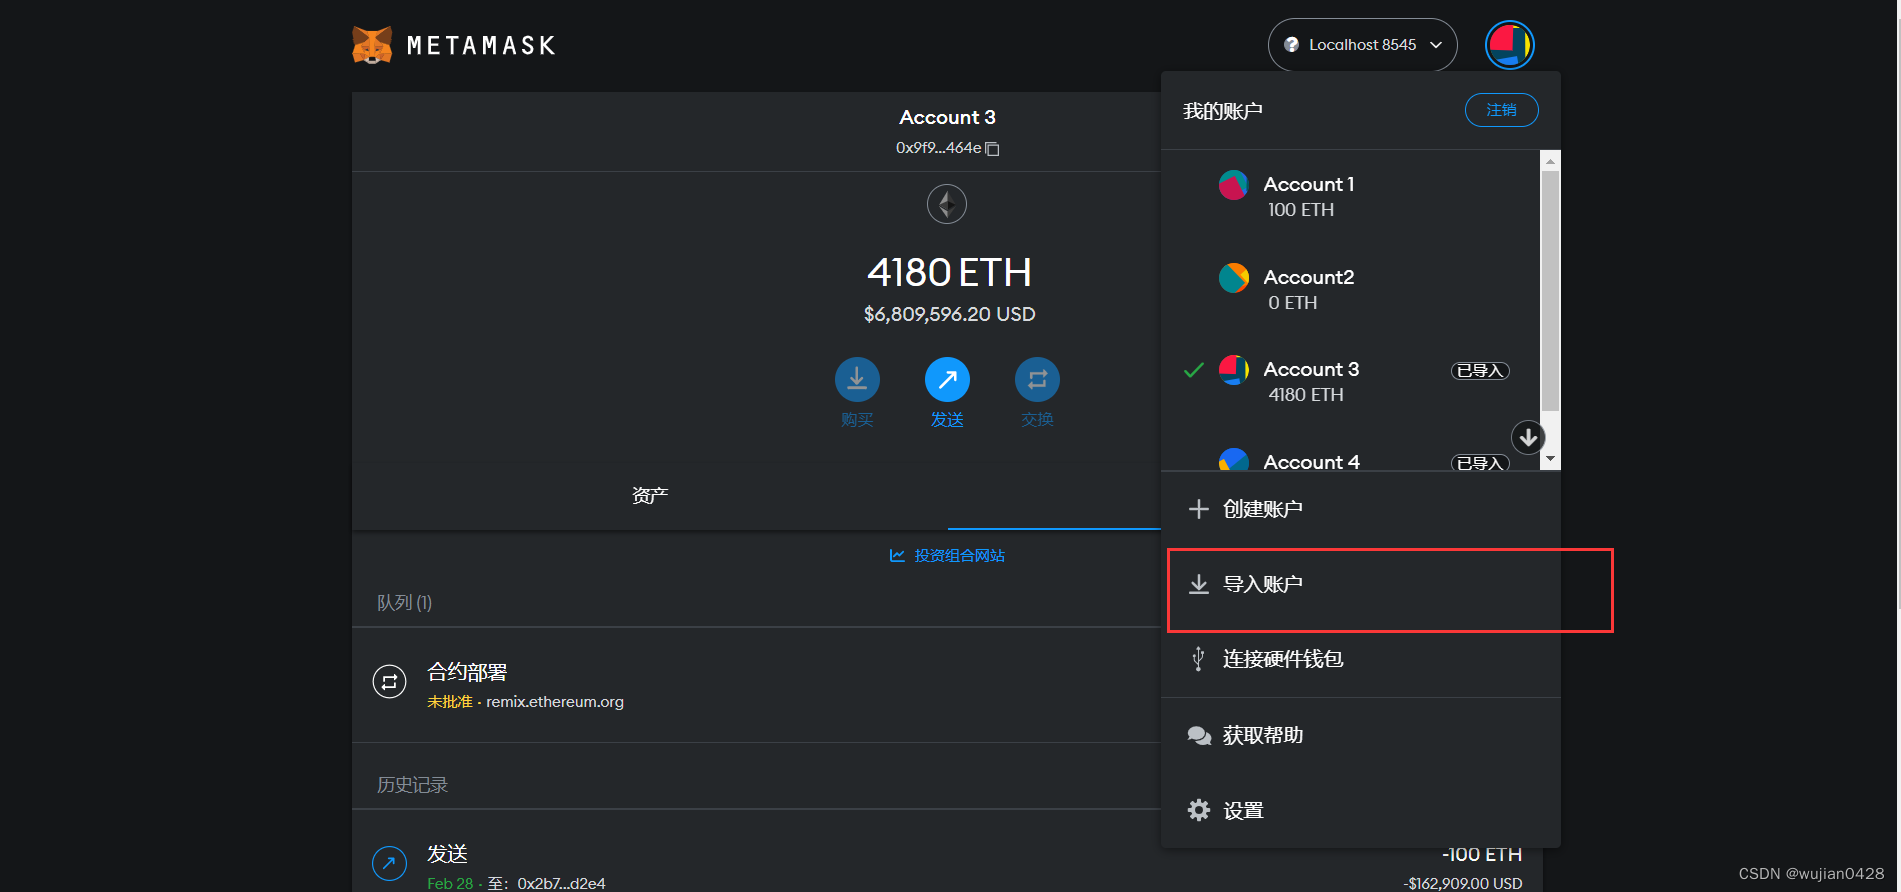Select Account 3 with 4180 ETH

coord(1350,381)
